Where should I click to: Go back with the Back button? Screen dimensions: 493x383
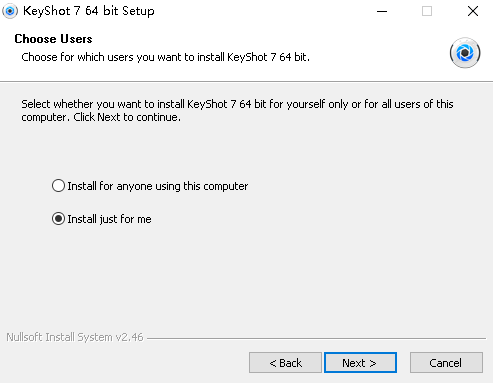pos(285,363)
